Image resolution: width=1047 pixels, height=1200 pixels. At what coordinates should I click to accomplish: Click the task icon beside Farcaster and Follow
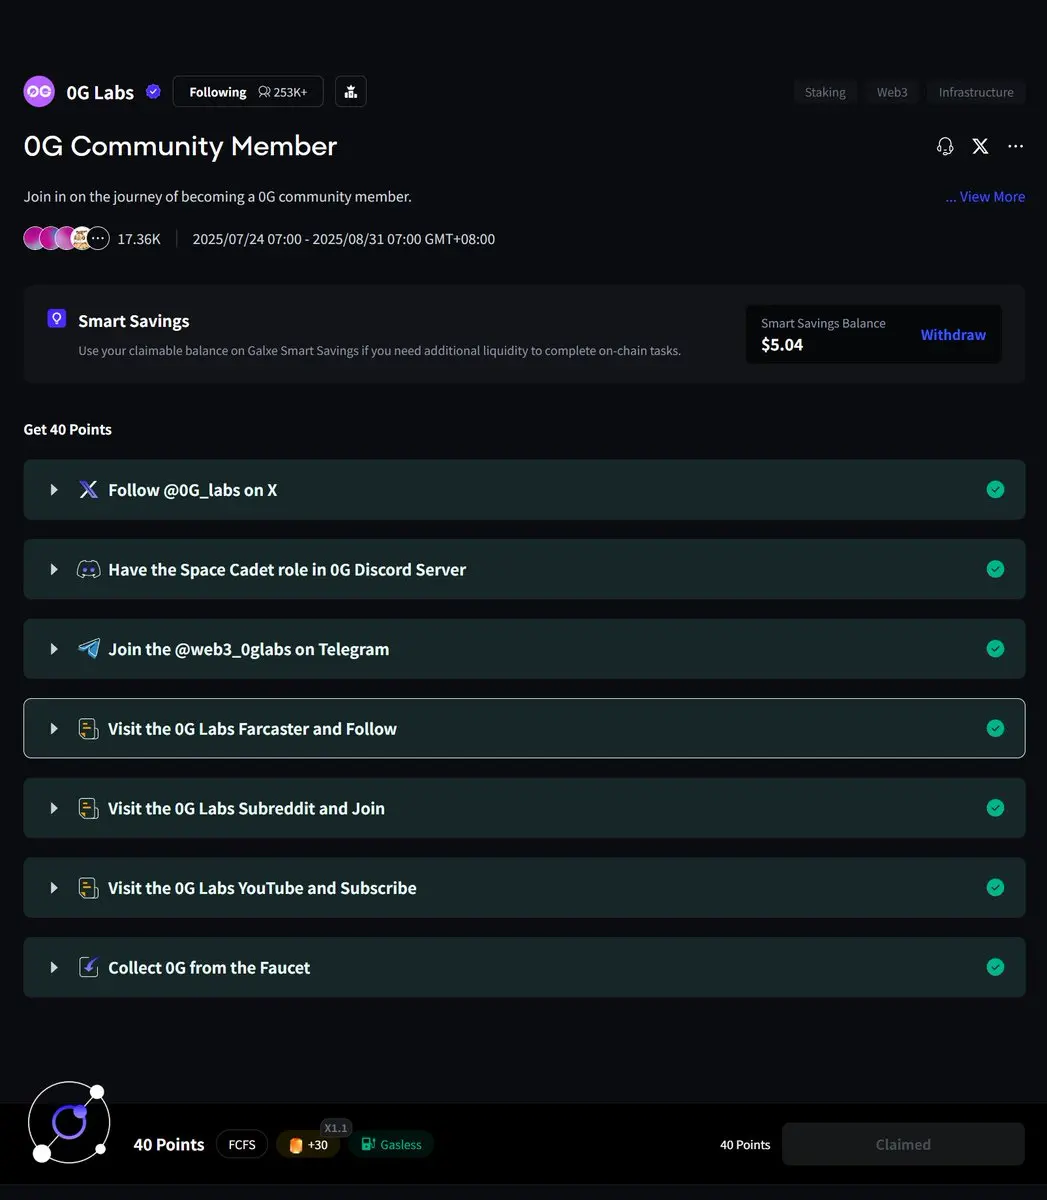point(89,728)
